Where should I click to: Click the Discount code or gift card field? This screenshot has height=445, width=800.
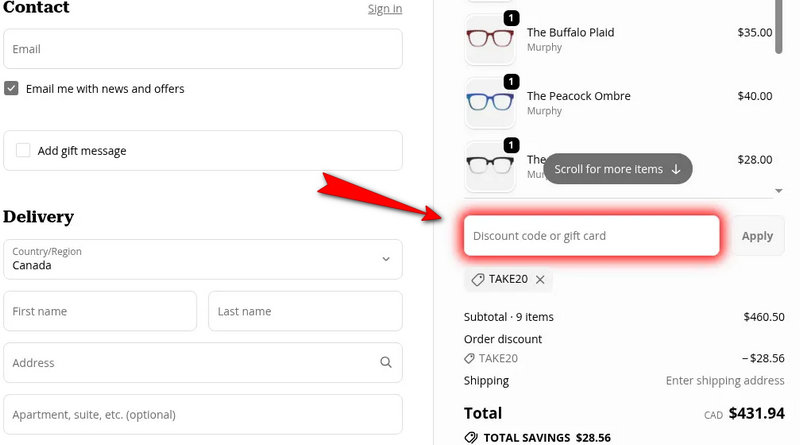point(591,236)
